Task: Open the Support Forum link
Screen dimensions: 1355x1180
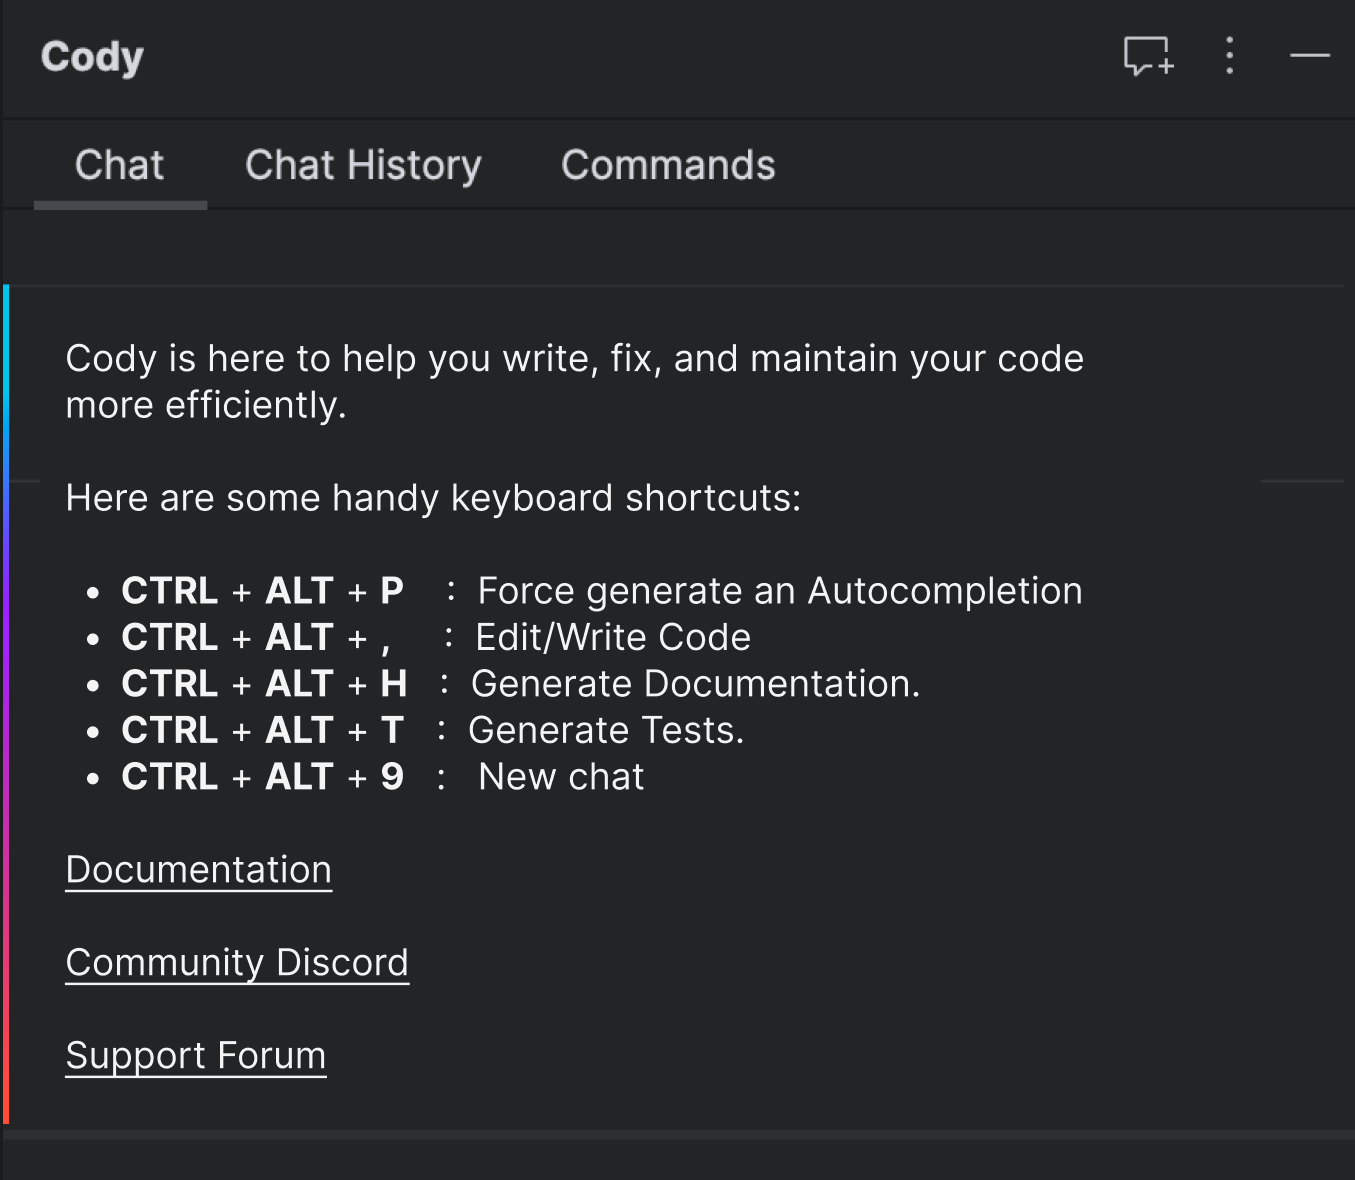Action: 196,1056
